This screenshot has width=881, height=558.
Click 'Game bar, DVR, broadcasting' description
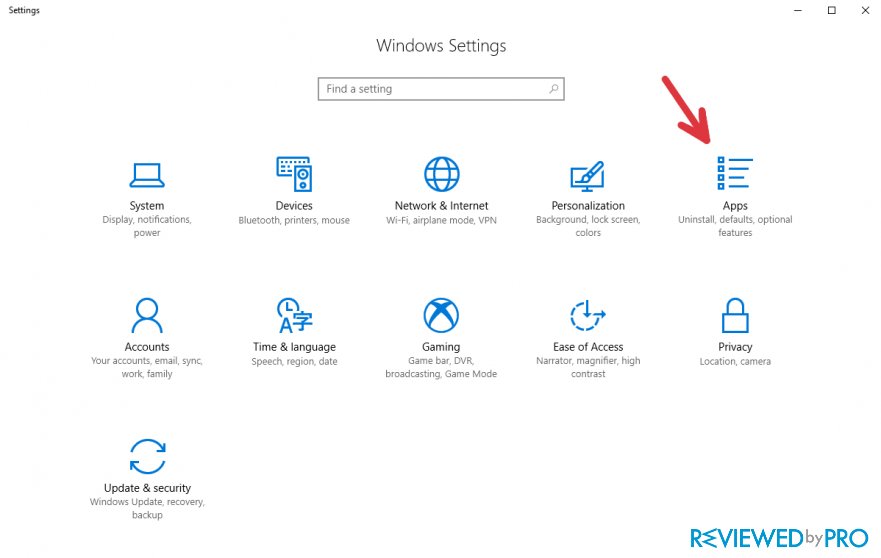coord(441,367)
